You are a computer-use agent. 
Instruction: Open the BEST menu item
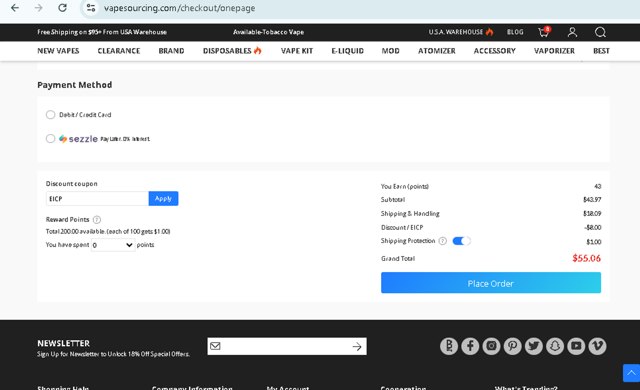point(601,51)
